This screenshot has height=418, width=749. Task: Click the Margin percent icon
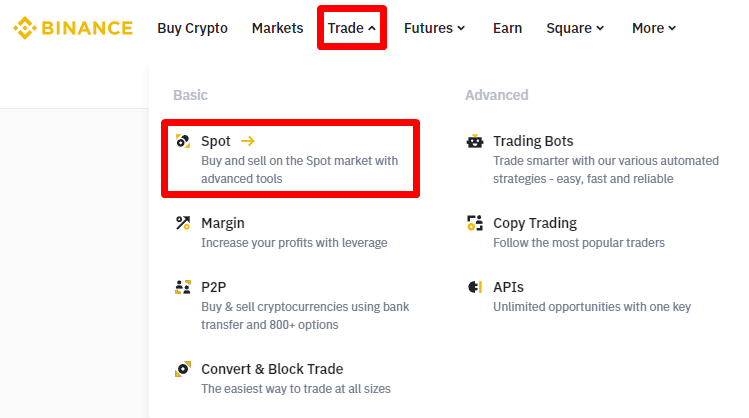pos(182,223)
